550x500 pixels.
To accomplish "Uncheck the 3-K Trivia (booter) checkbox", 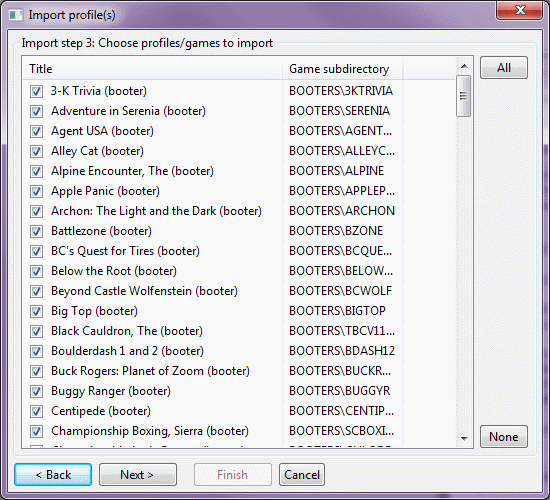I will coord(36,91).
